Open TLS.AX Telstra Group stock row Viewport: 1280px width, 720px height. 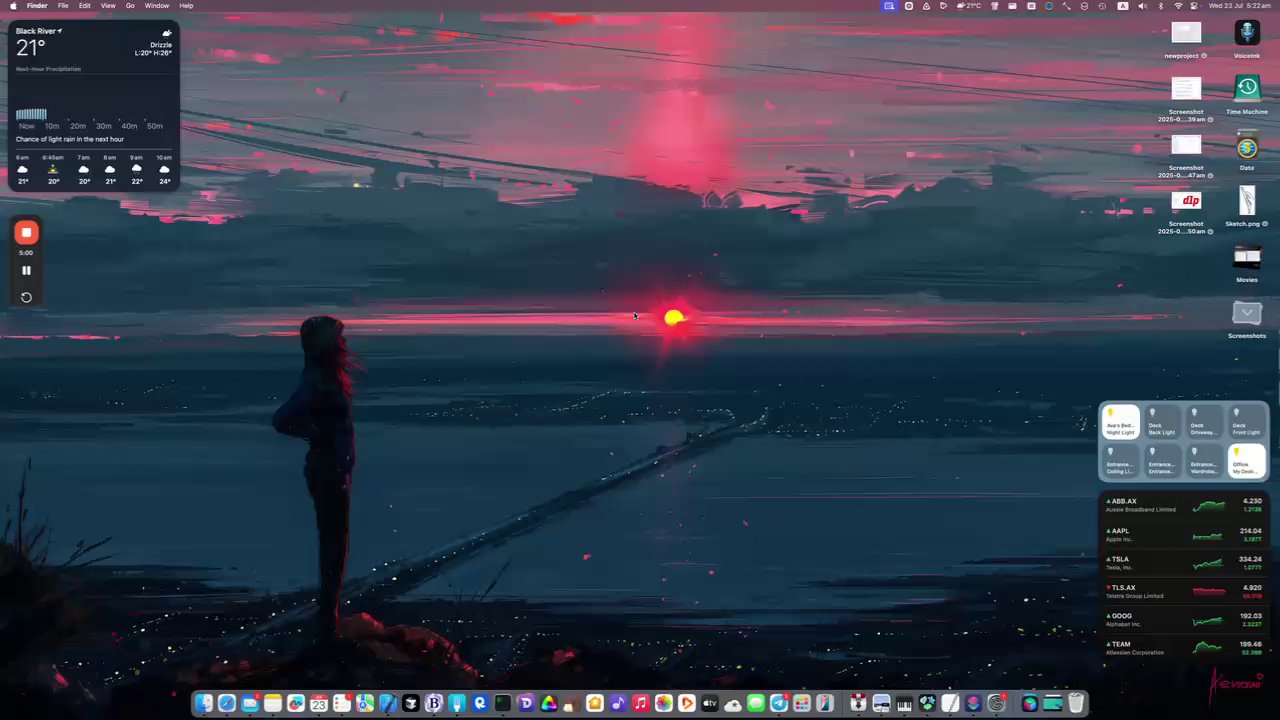(x=1184, y=591)
